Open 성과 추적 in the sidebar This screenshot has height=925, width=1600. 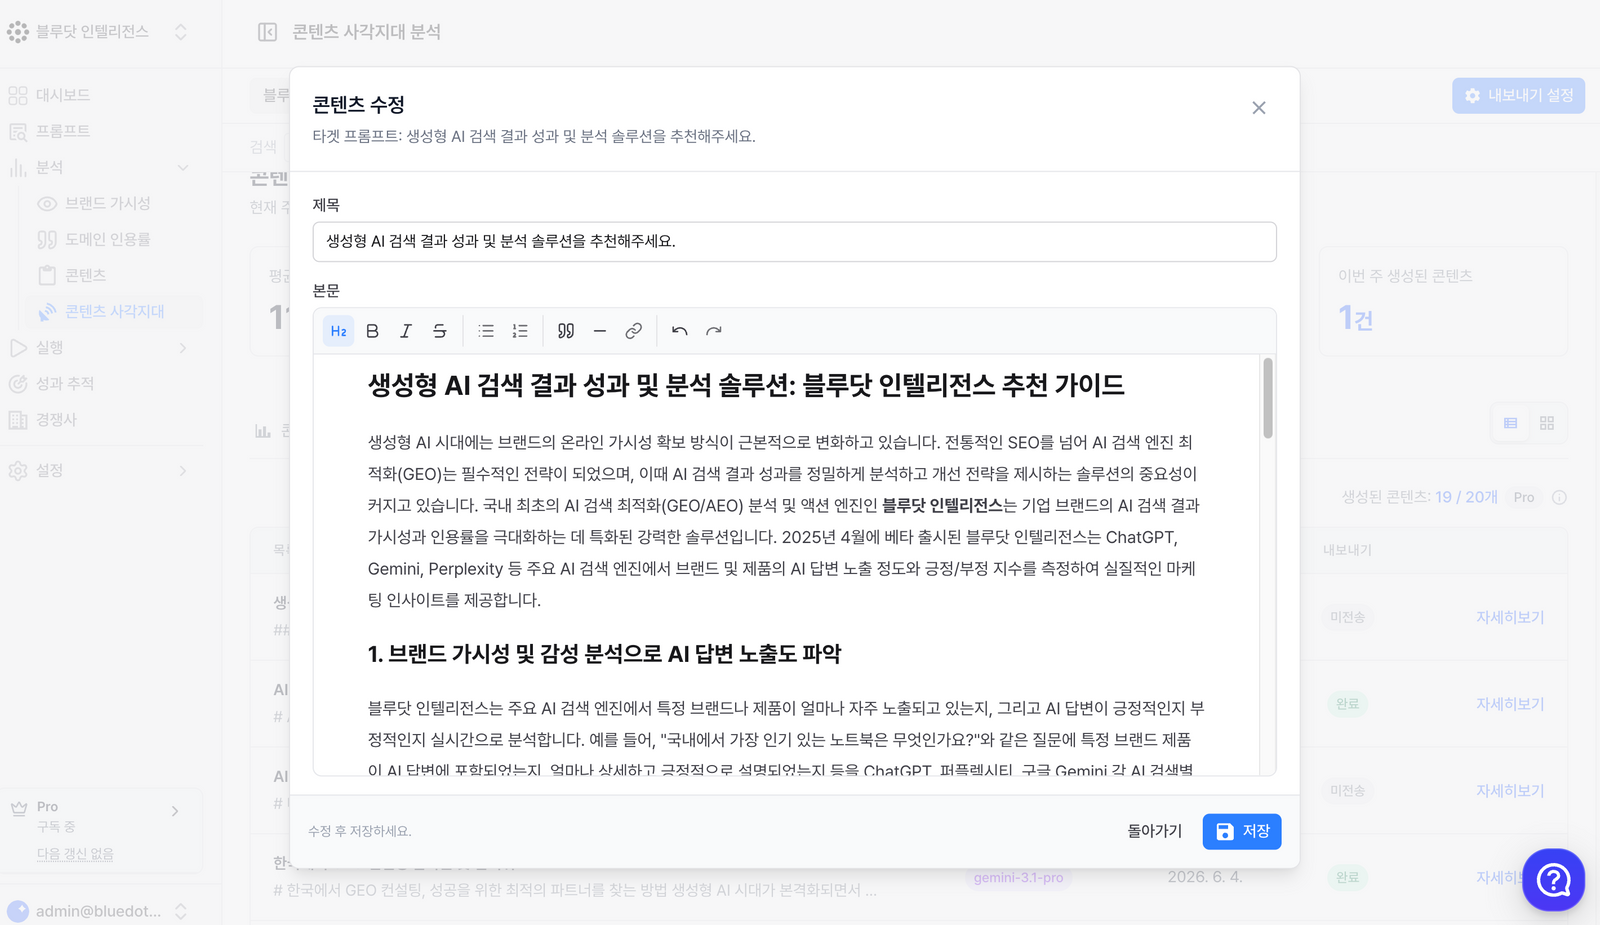[65, 383]
